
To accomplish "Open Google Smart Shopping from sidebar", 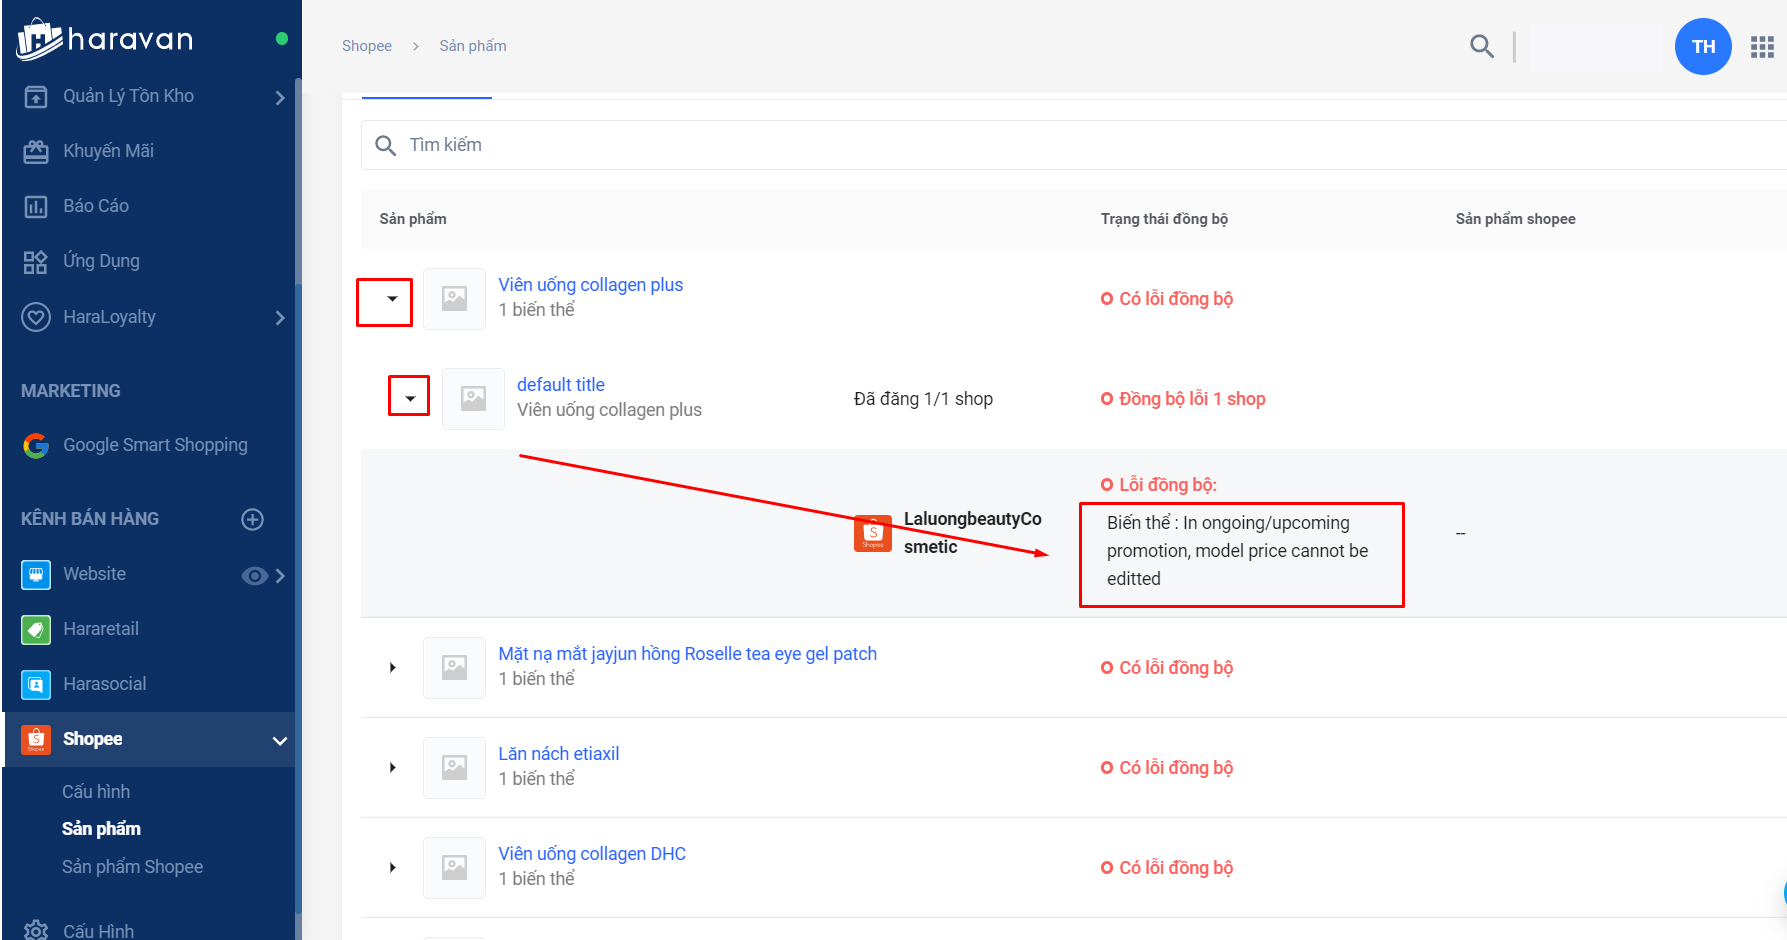I will [154, 445].
